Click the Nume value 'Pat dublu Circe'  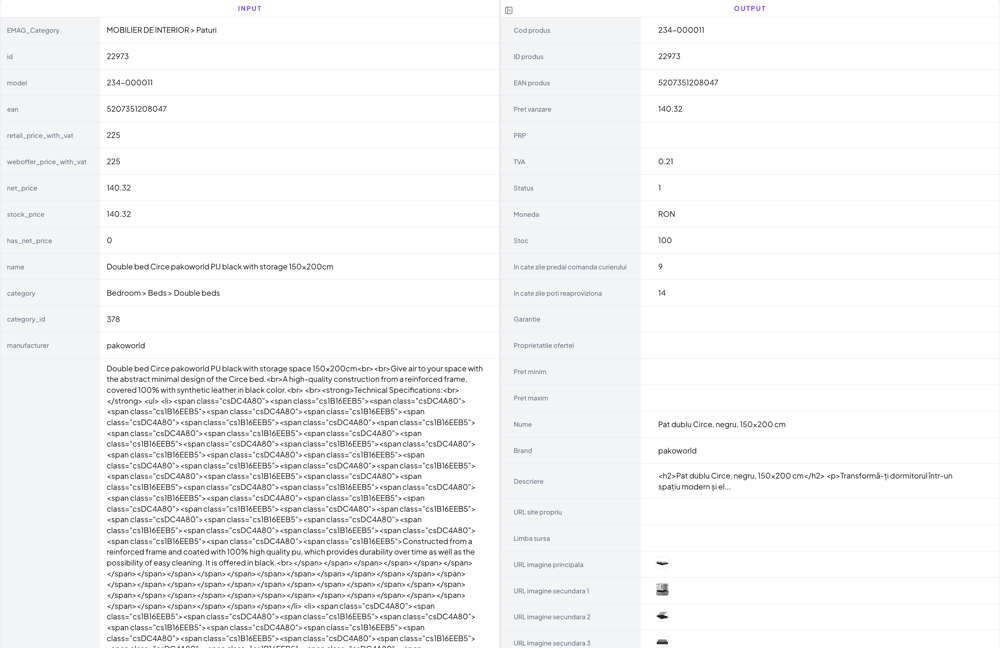click(x=721, y=424)
